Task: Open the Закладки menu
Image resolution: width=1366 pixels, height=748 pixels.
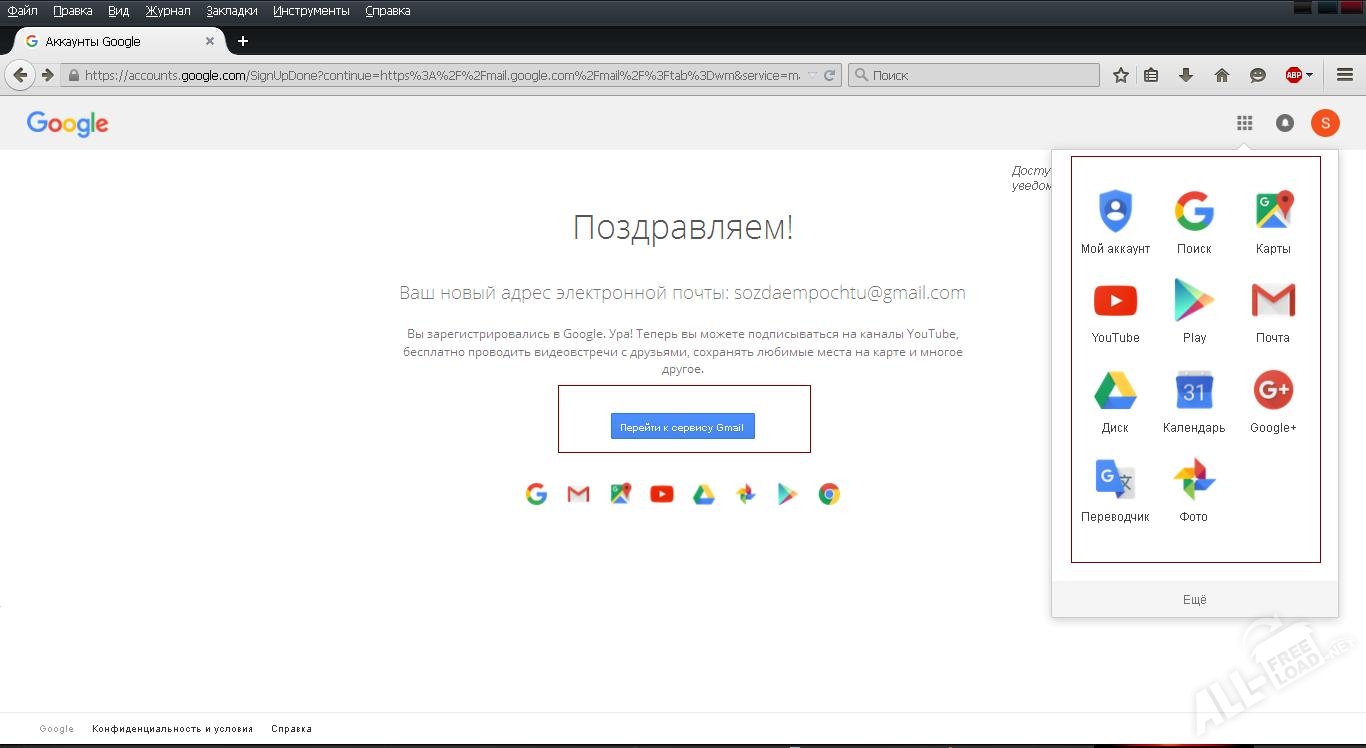Action: pyautogui.click(x=231, y=10)
